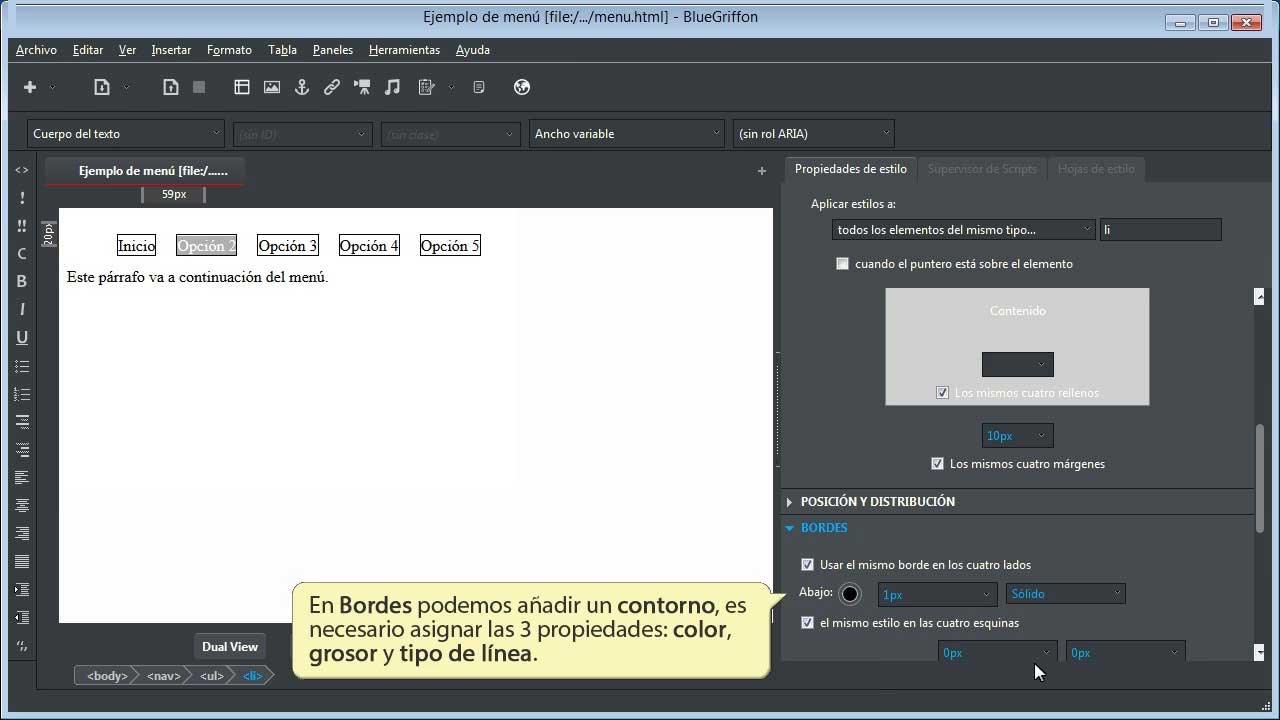
Task: Open the border color picker next to 'Abajo'
Action: coord(849,593)
